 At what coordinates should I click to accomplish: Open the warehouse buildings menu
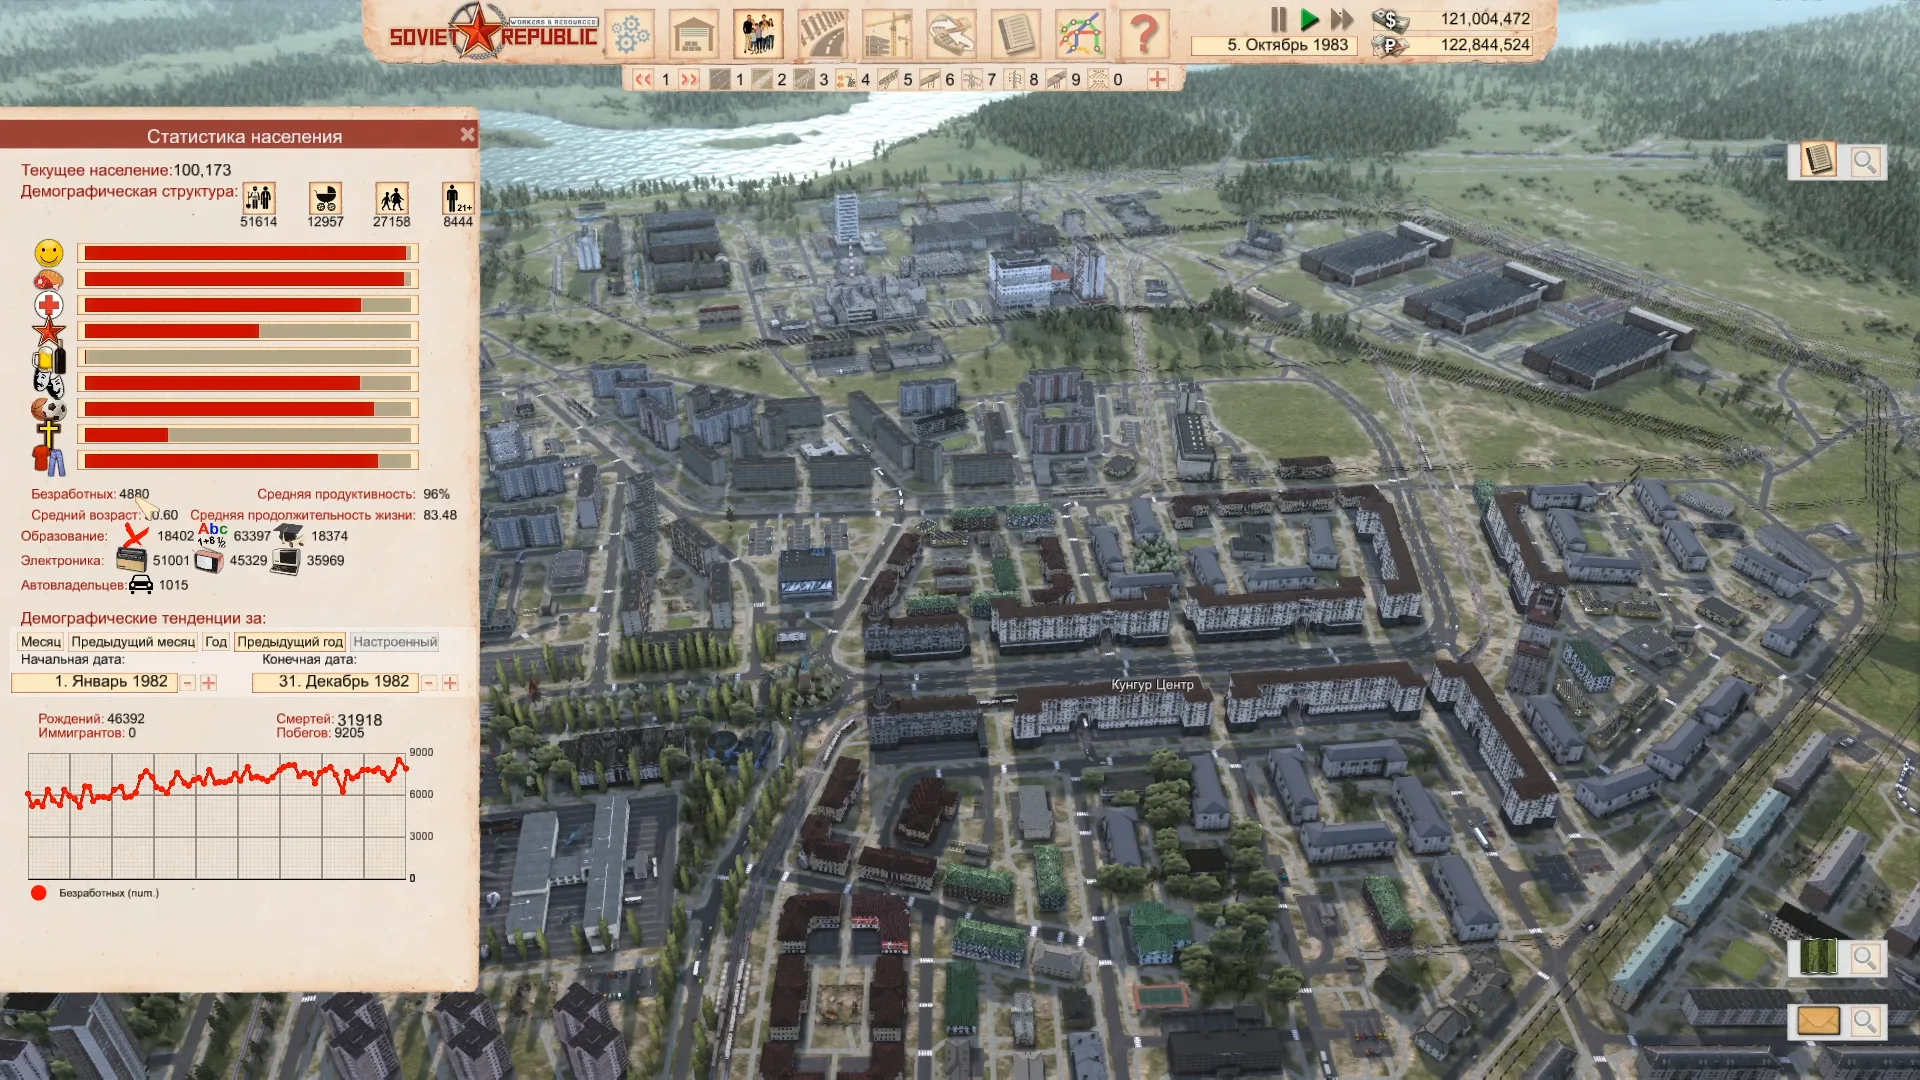(x=694, y=34)
